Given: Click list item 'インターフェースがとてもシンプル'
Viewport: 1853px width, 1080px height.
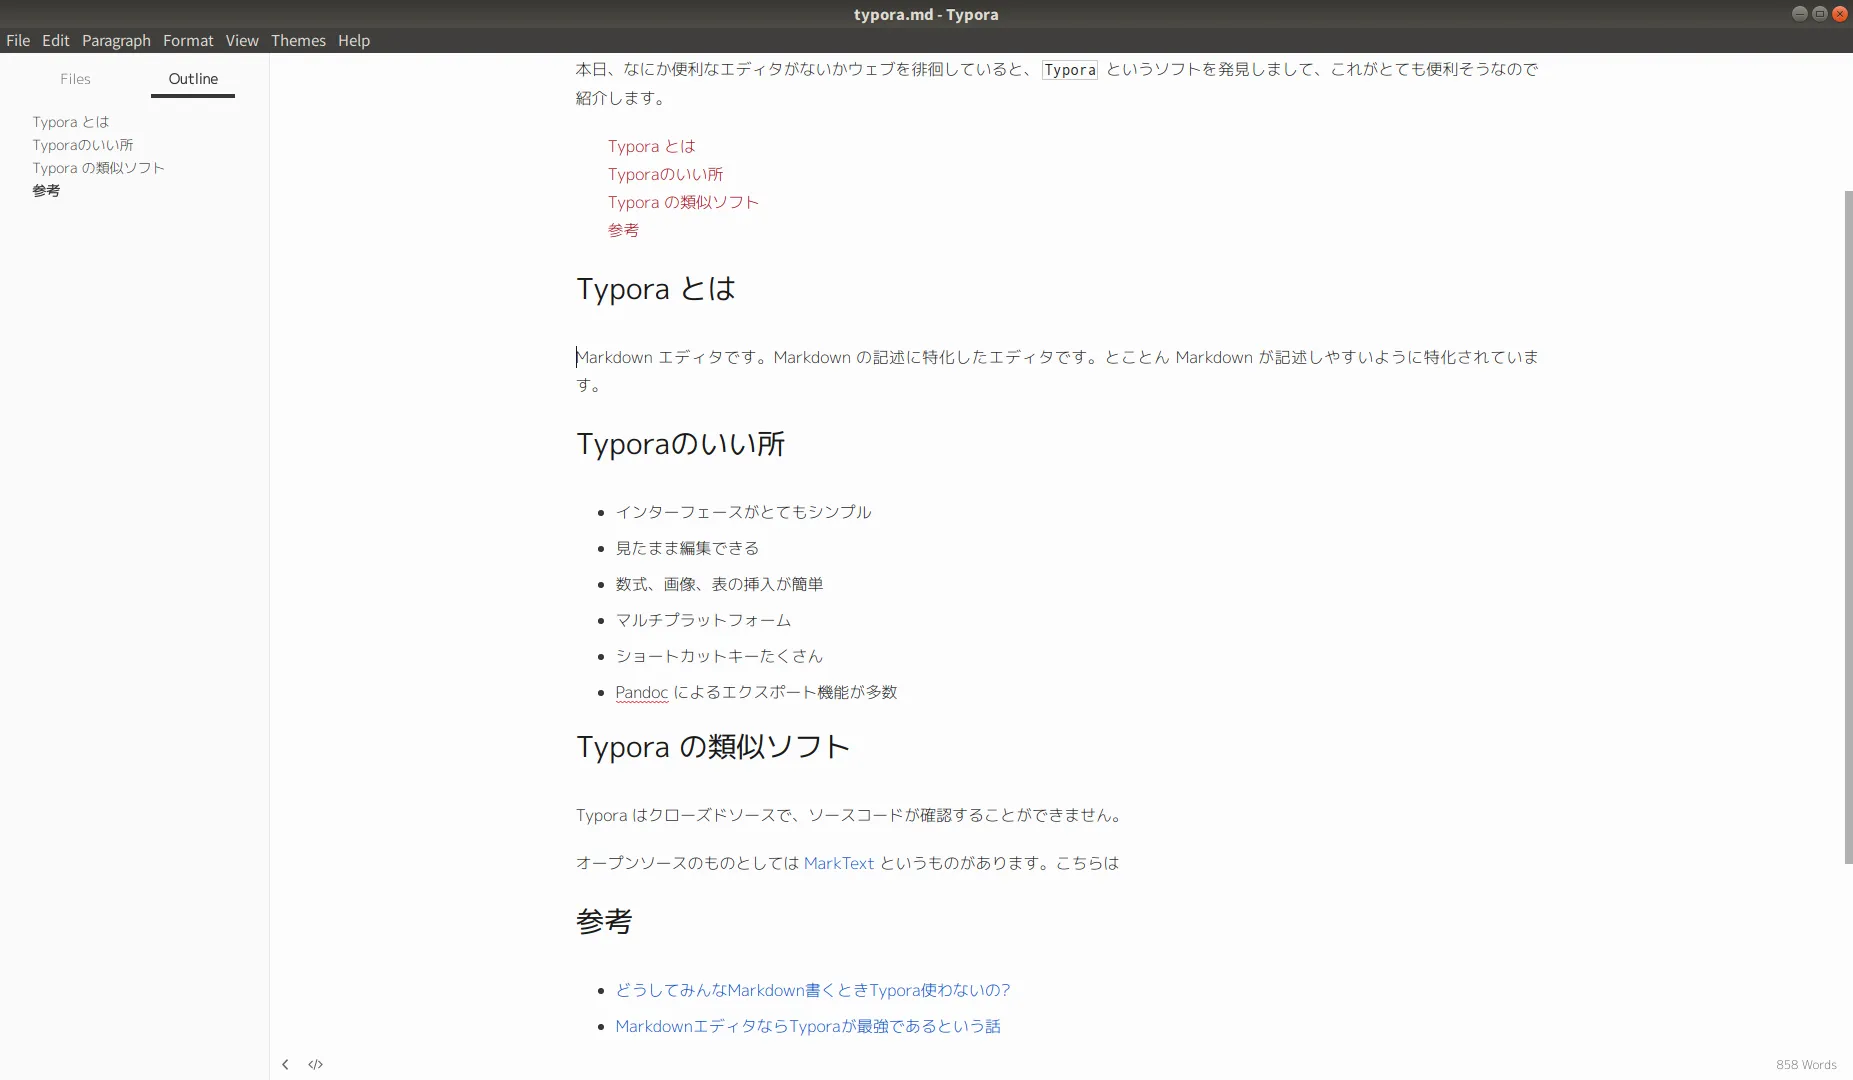Looking at the screenshot, I should 743,512.
